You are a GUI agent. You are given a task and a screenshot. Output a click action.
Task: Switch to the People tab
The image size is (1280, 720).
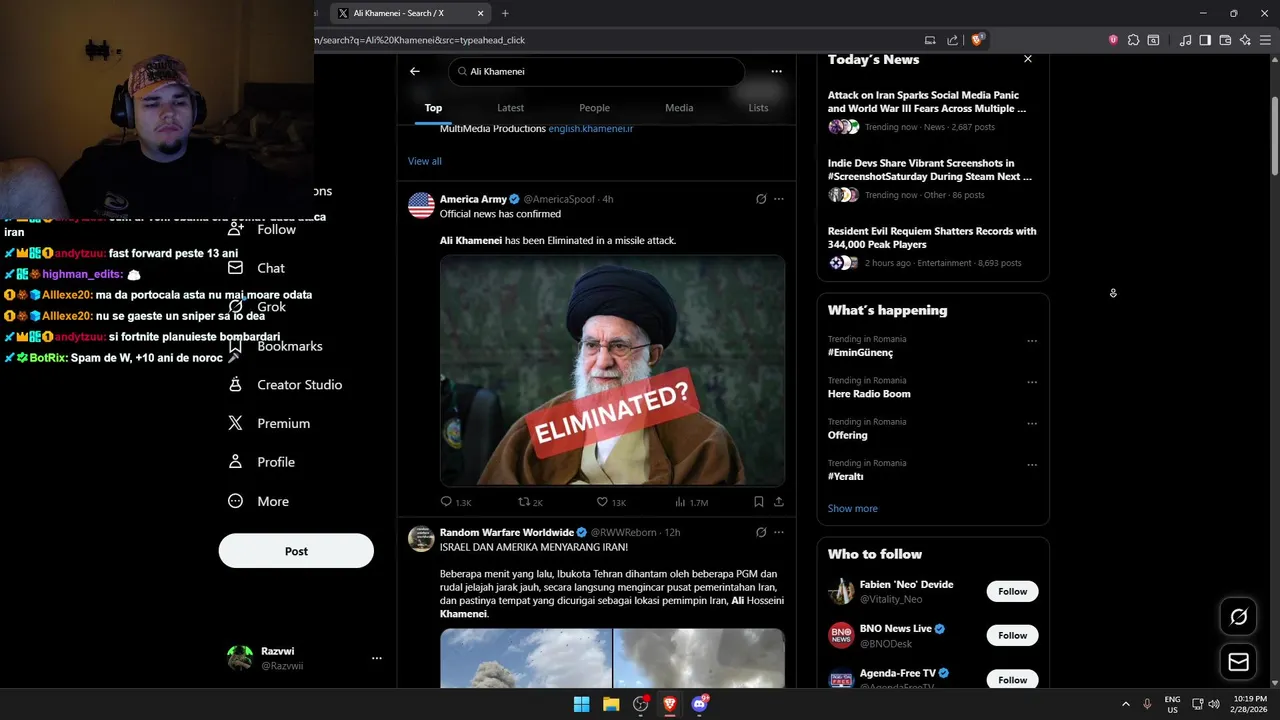pos(594,108)
